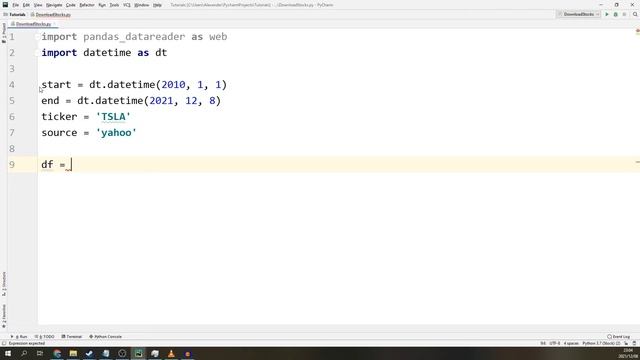
Task: Click 'pandas_datareader' in import line
Action: [134, 37]
